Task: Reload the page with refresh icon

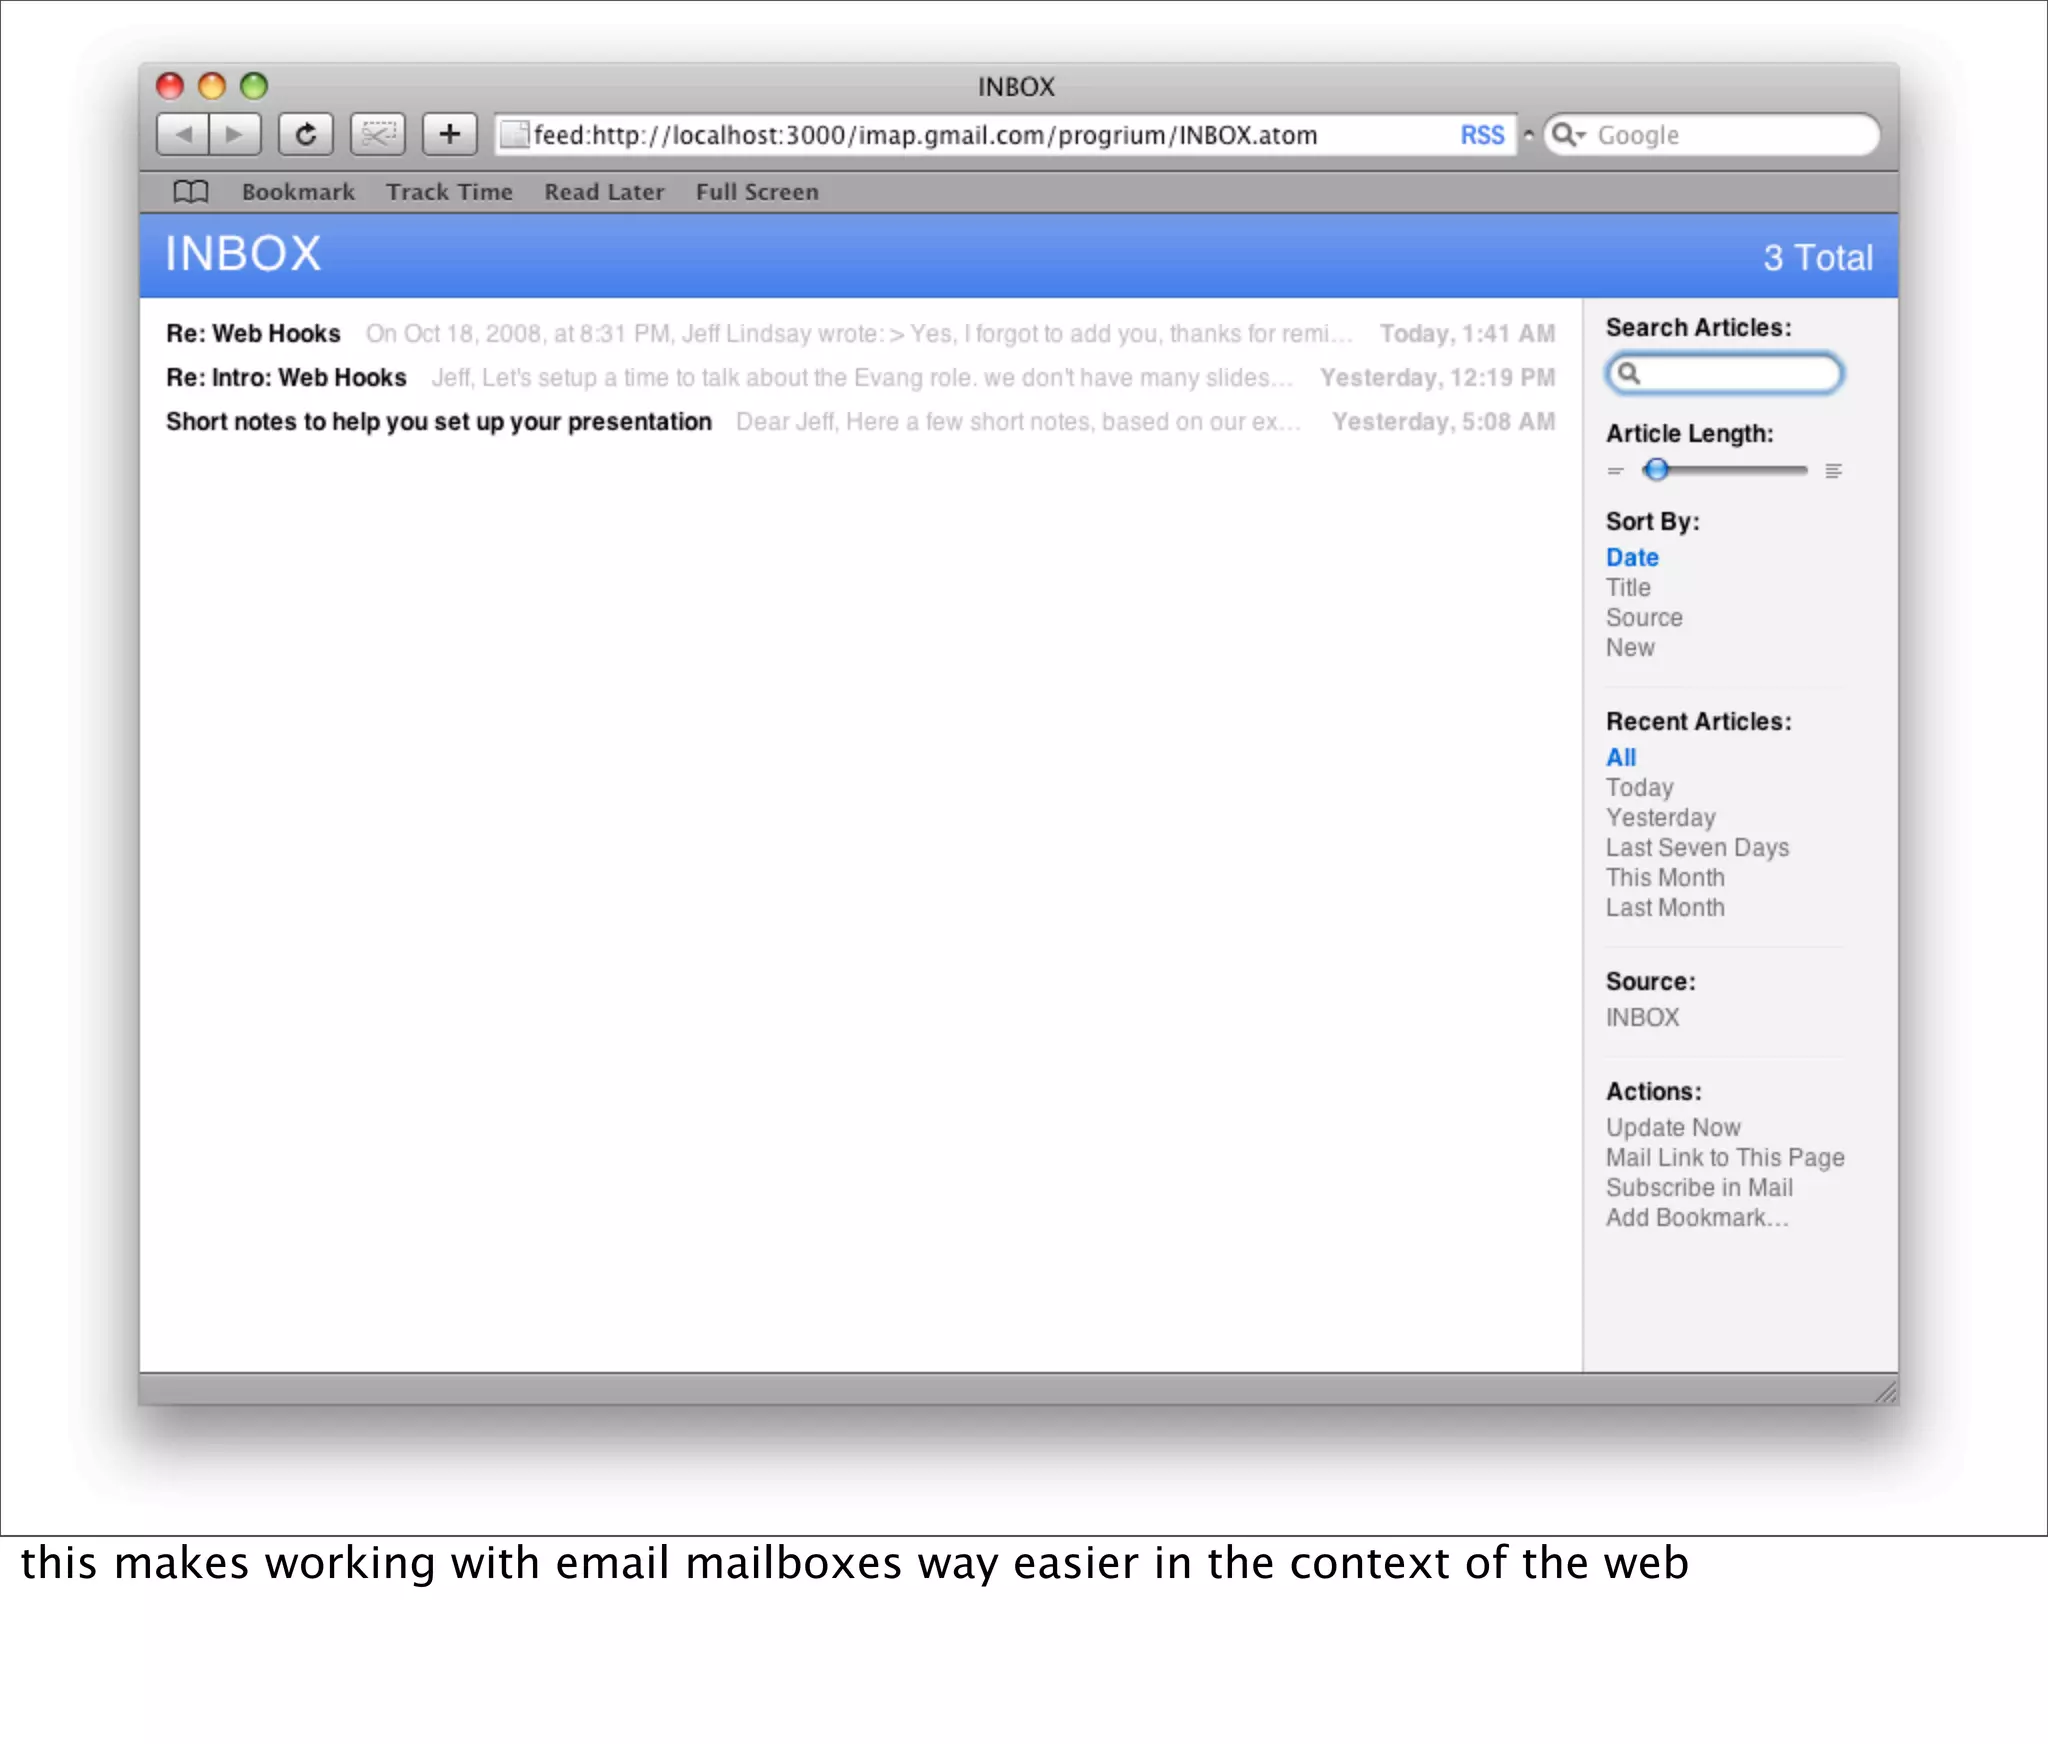Action: tap(305, 134)
